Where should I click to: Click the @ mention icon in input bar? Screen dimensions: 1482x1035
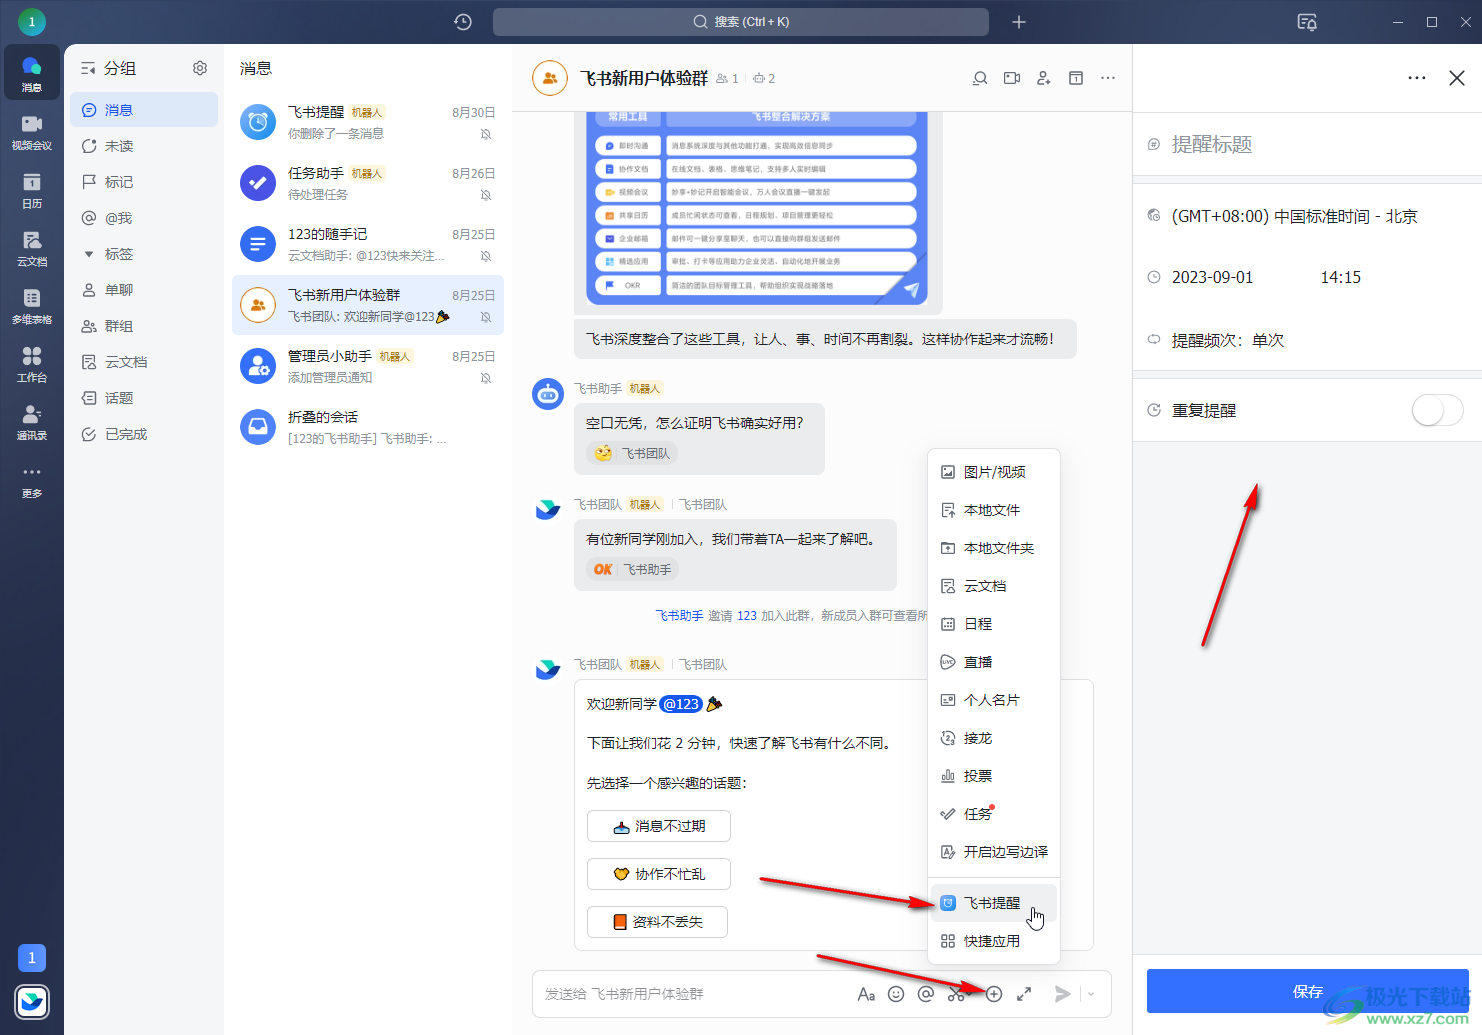(926, 994)
